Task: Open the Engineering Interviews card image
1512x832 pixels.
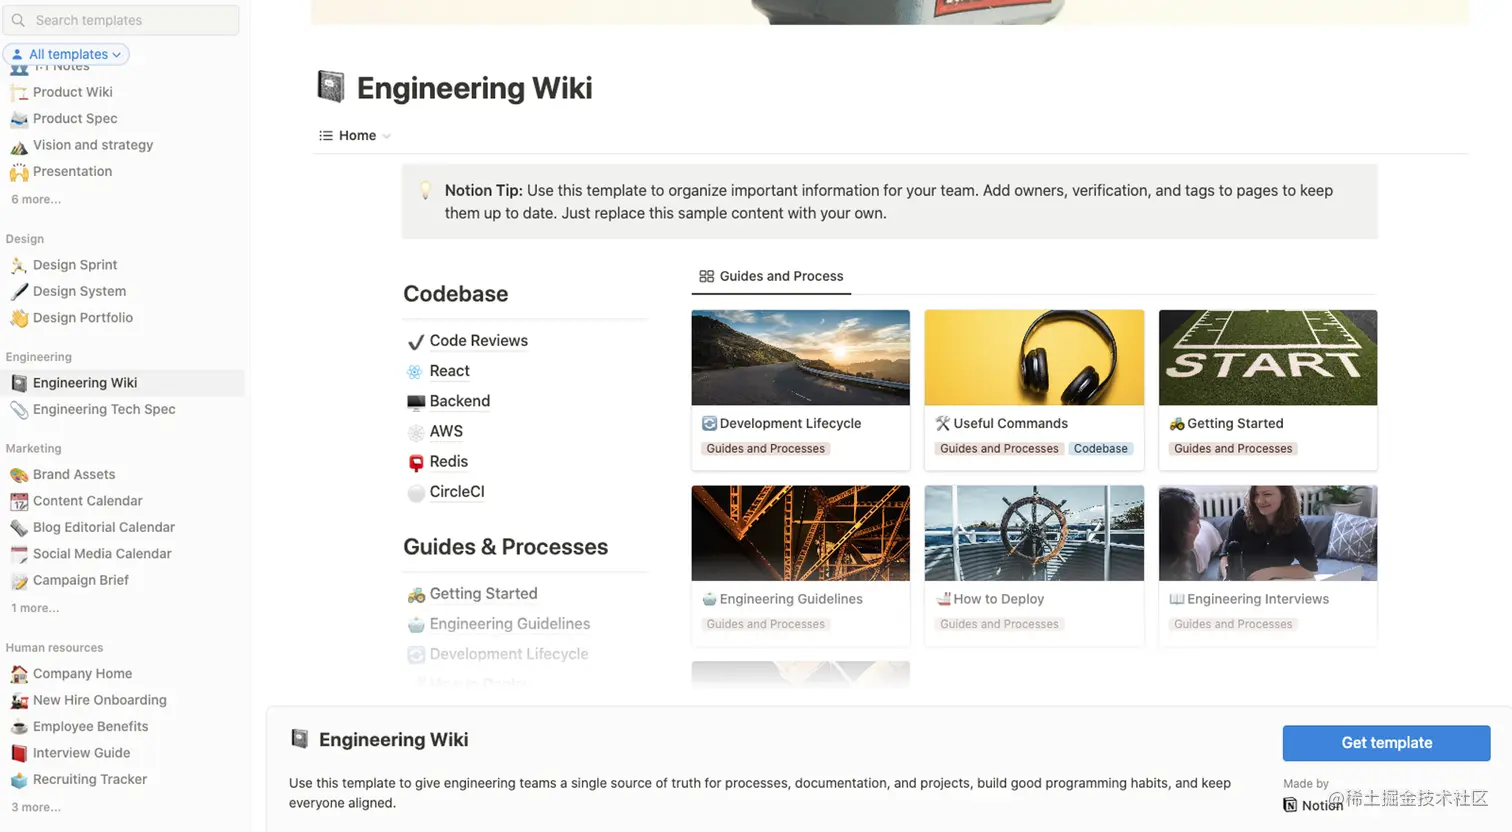Action: pyautogui.click(x=1268, y=533)
